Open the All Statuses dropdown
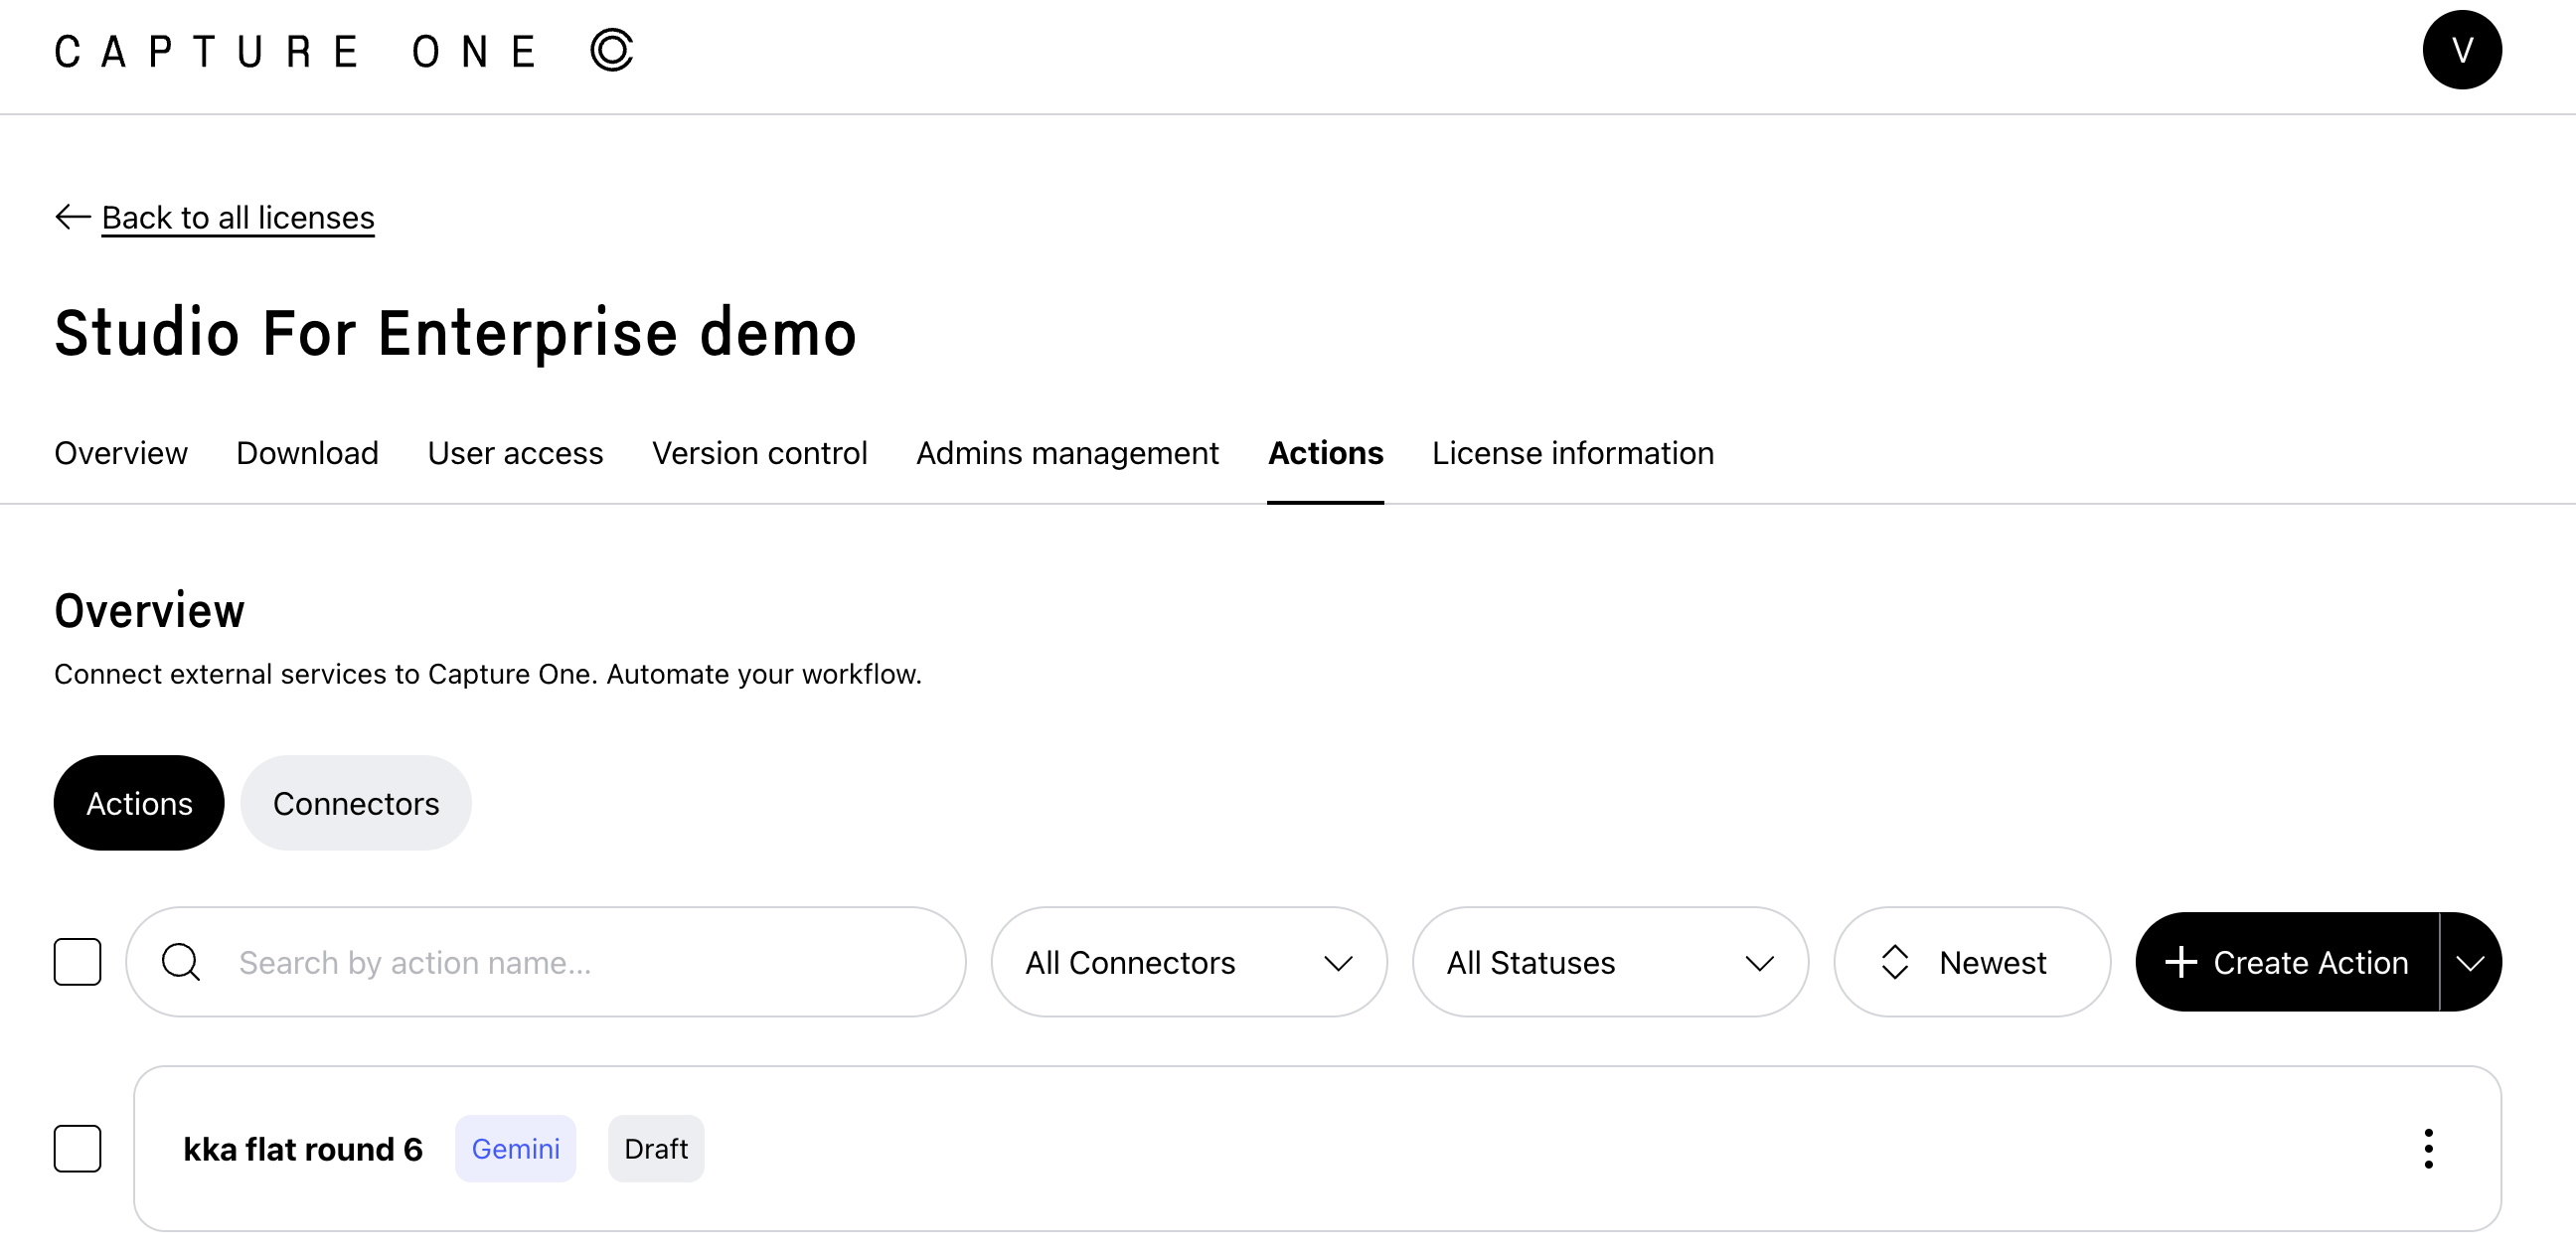The width and height of the screenshot is (2576, 1252). click(1610, 962)
